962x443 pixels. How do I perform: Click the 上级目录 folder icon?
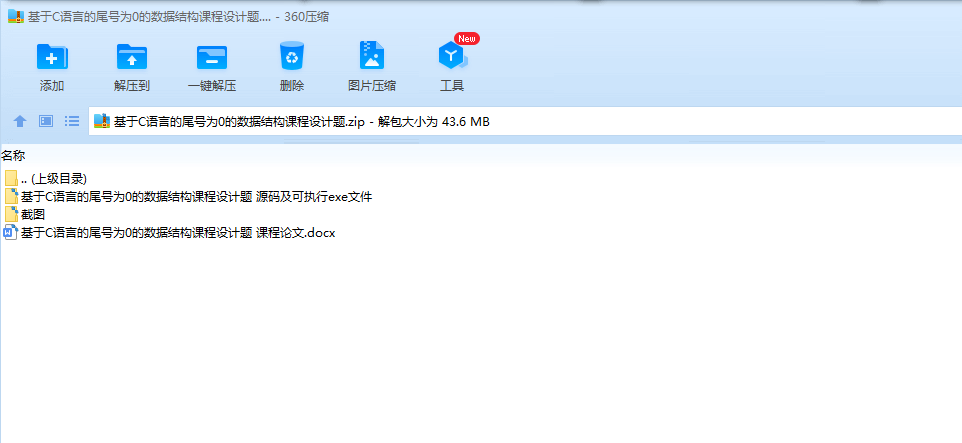(11, 179)
